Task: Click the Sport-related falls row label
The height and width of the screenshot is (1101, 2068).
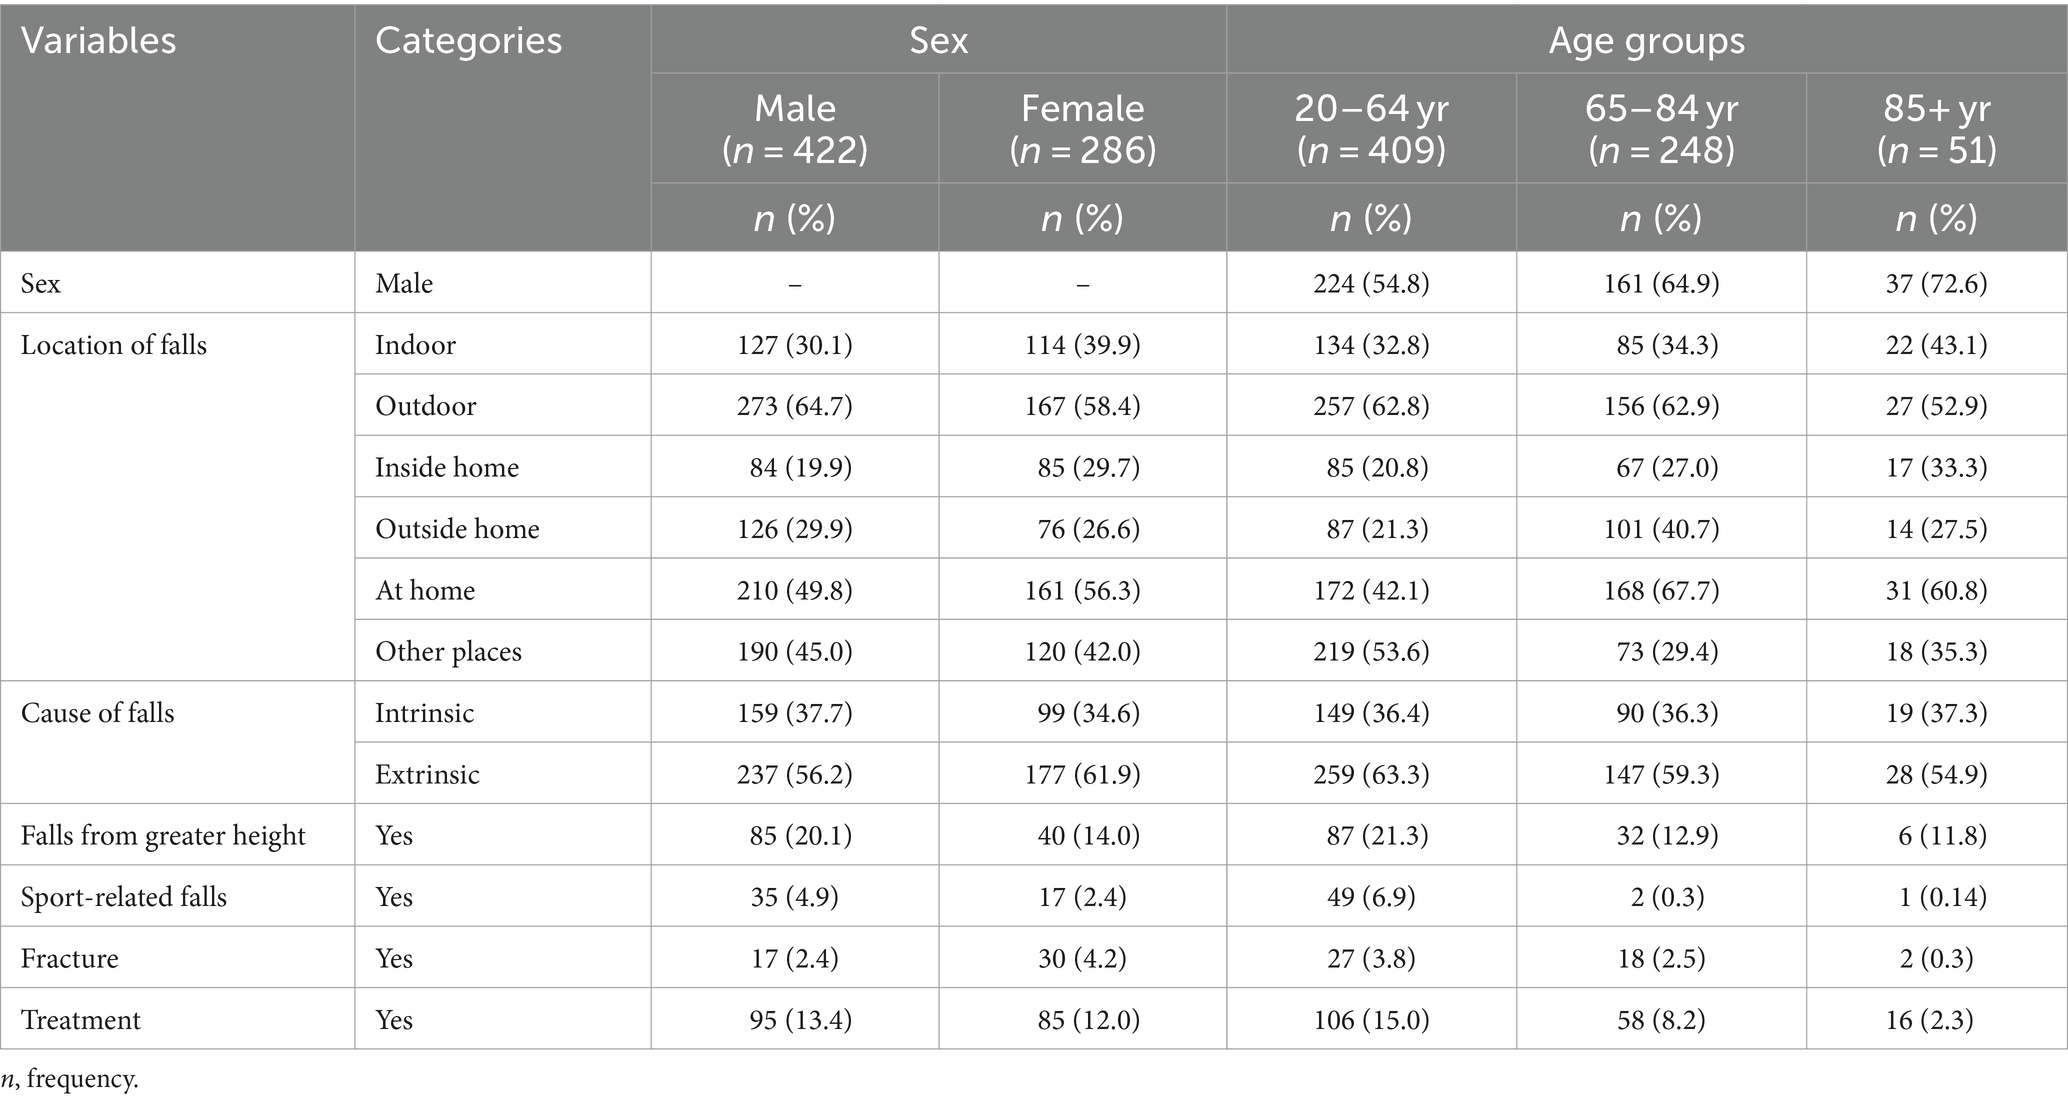Action: click(124, 897)
